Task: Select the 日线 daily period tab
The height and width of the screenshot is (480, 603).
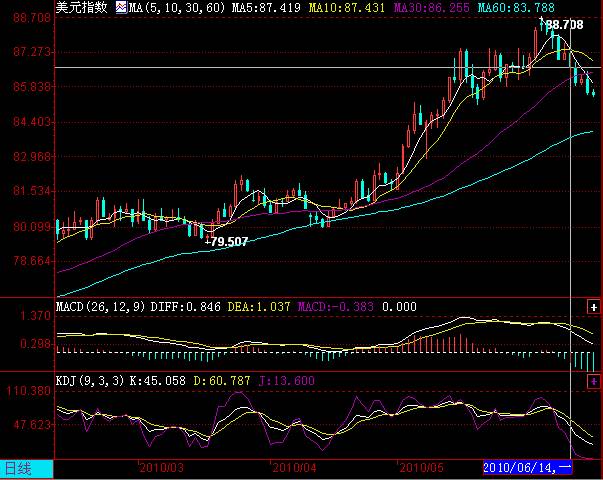Action: point(27,469)
